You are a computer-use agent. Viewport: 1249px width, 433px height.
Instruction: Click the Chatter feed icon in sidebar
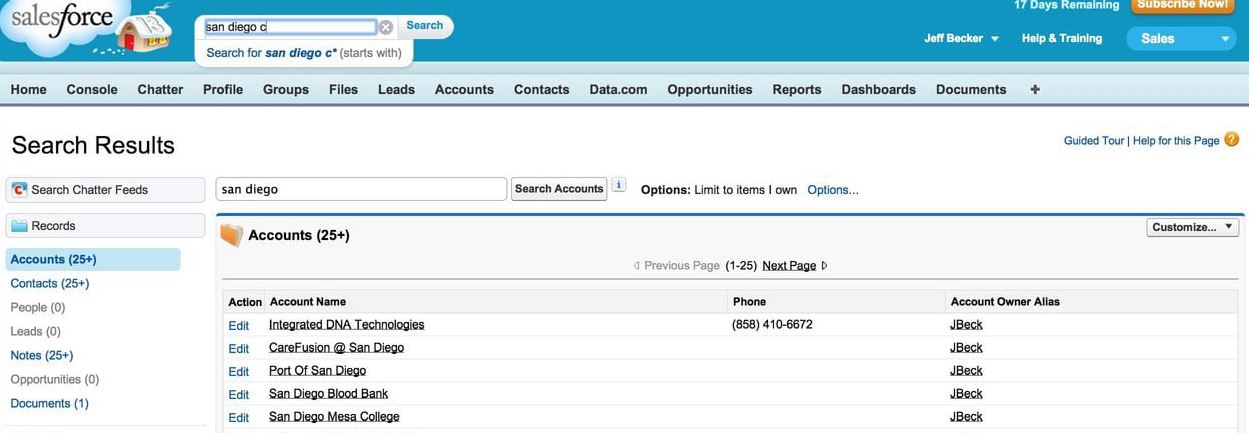(x=19, y=189)
